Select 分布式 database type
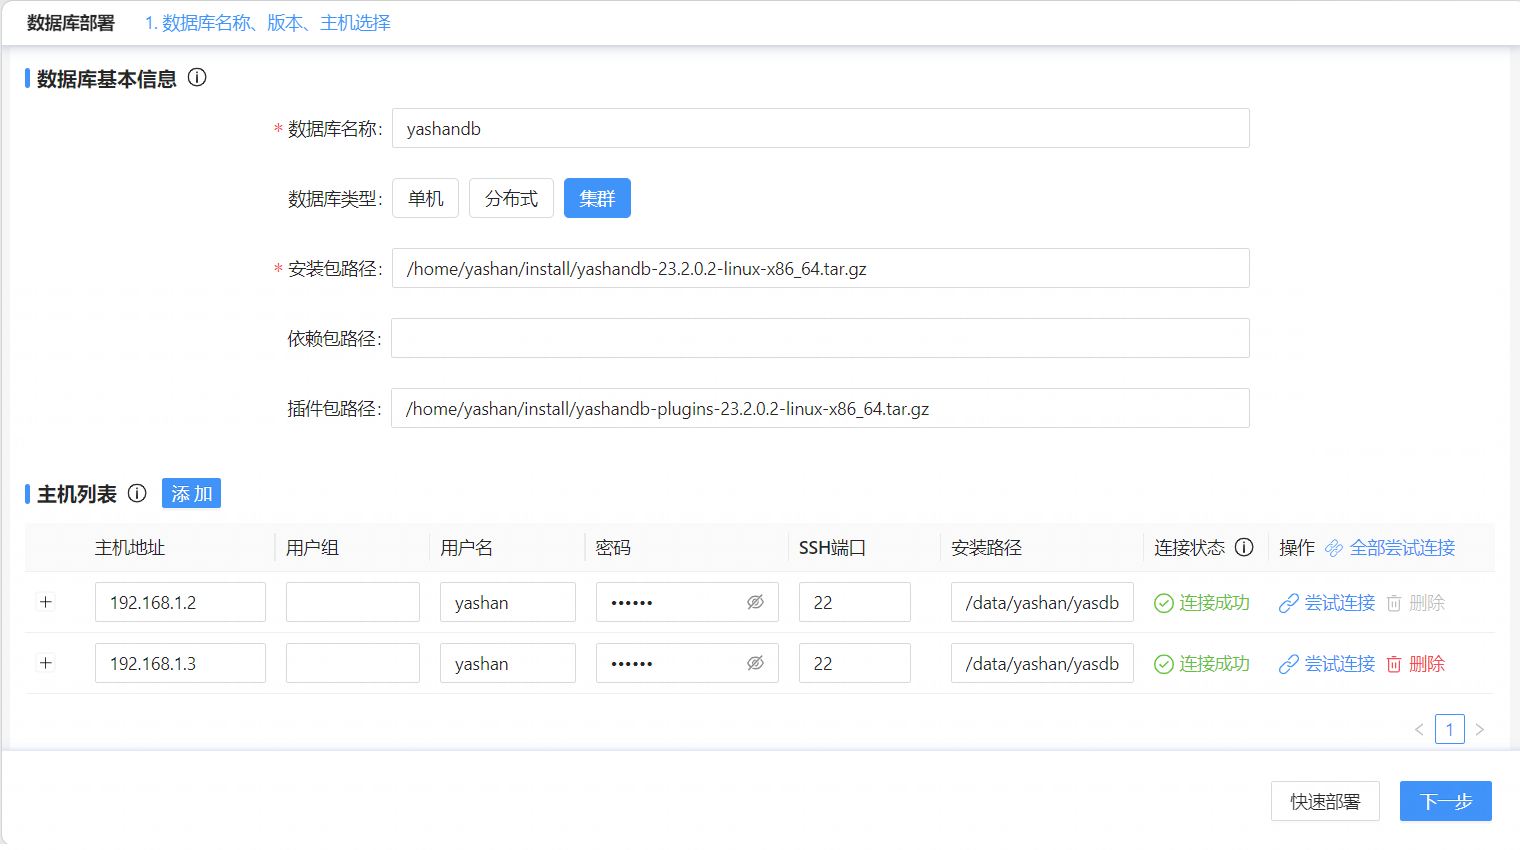 511,198
